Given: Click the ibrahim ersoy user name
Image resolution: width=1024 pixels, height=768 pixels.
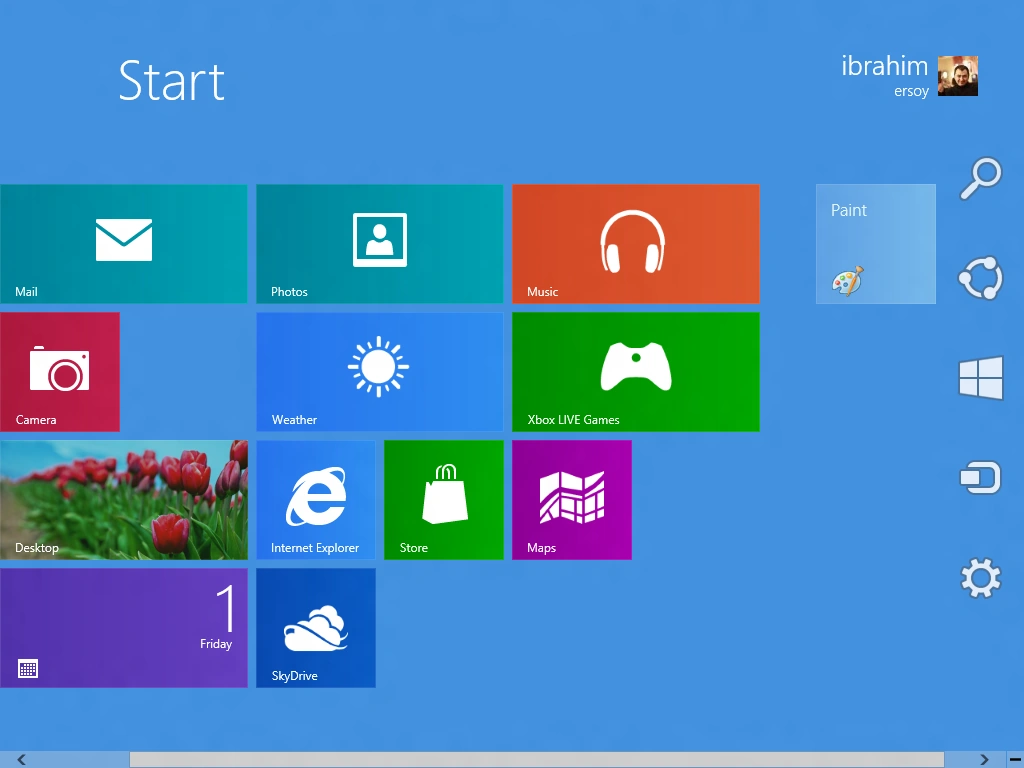Looking at the screenshot, I should click(884, 76).
